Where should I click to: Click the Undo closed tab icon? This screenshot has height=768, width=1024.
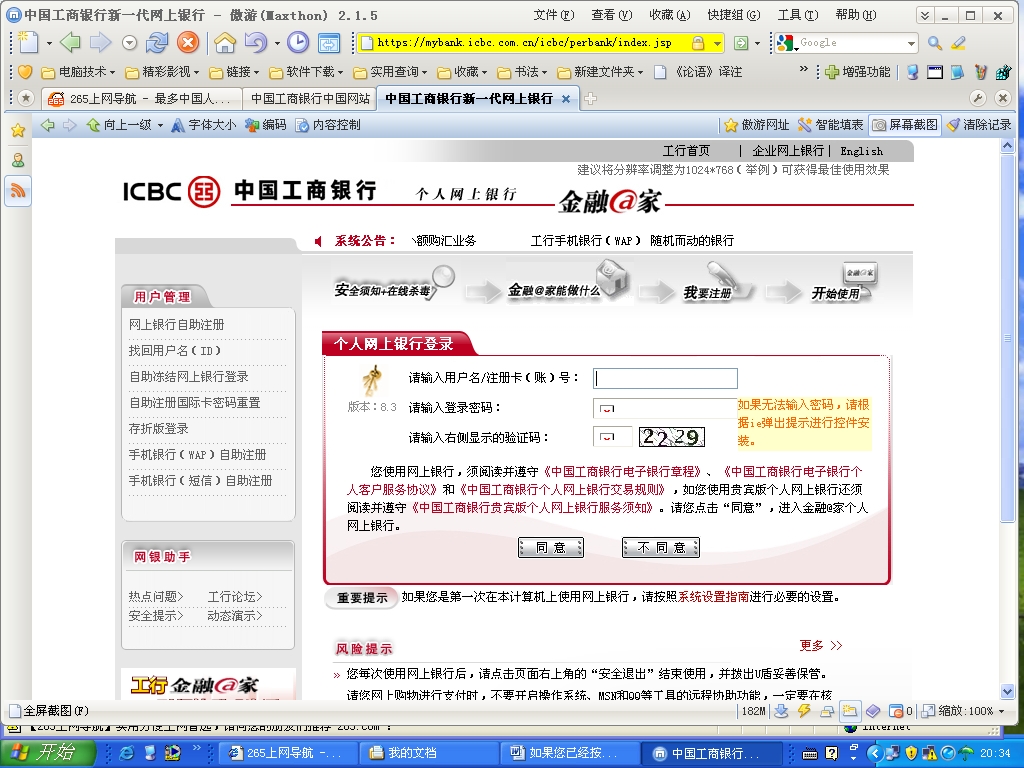pyautogui.click(x=255, y=42)
